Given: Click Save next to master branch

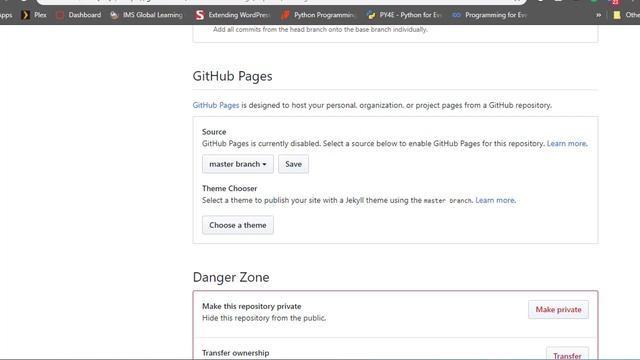Looking at the screenshot, I should tap(293, 164).
